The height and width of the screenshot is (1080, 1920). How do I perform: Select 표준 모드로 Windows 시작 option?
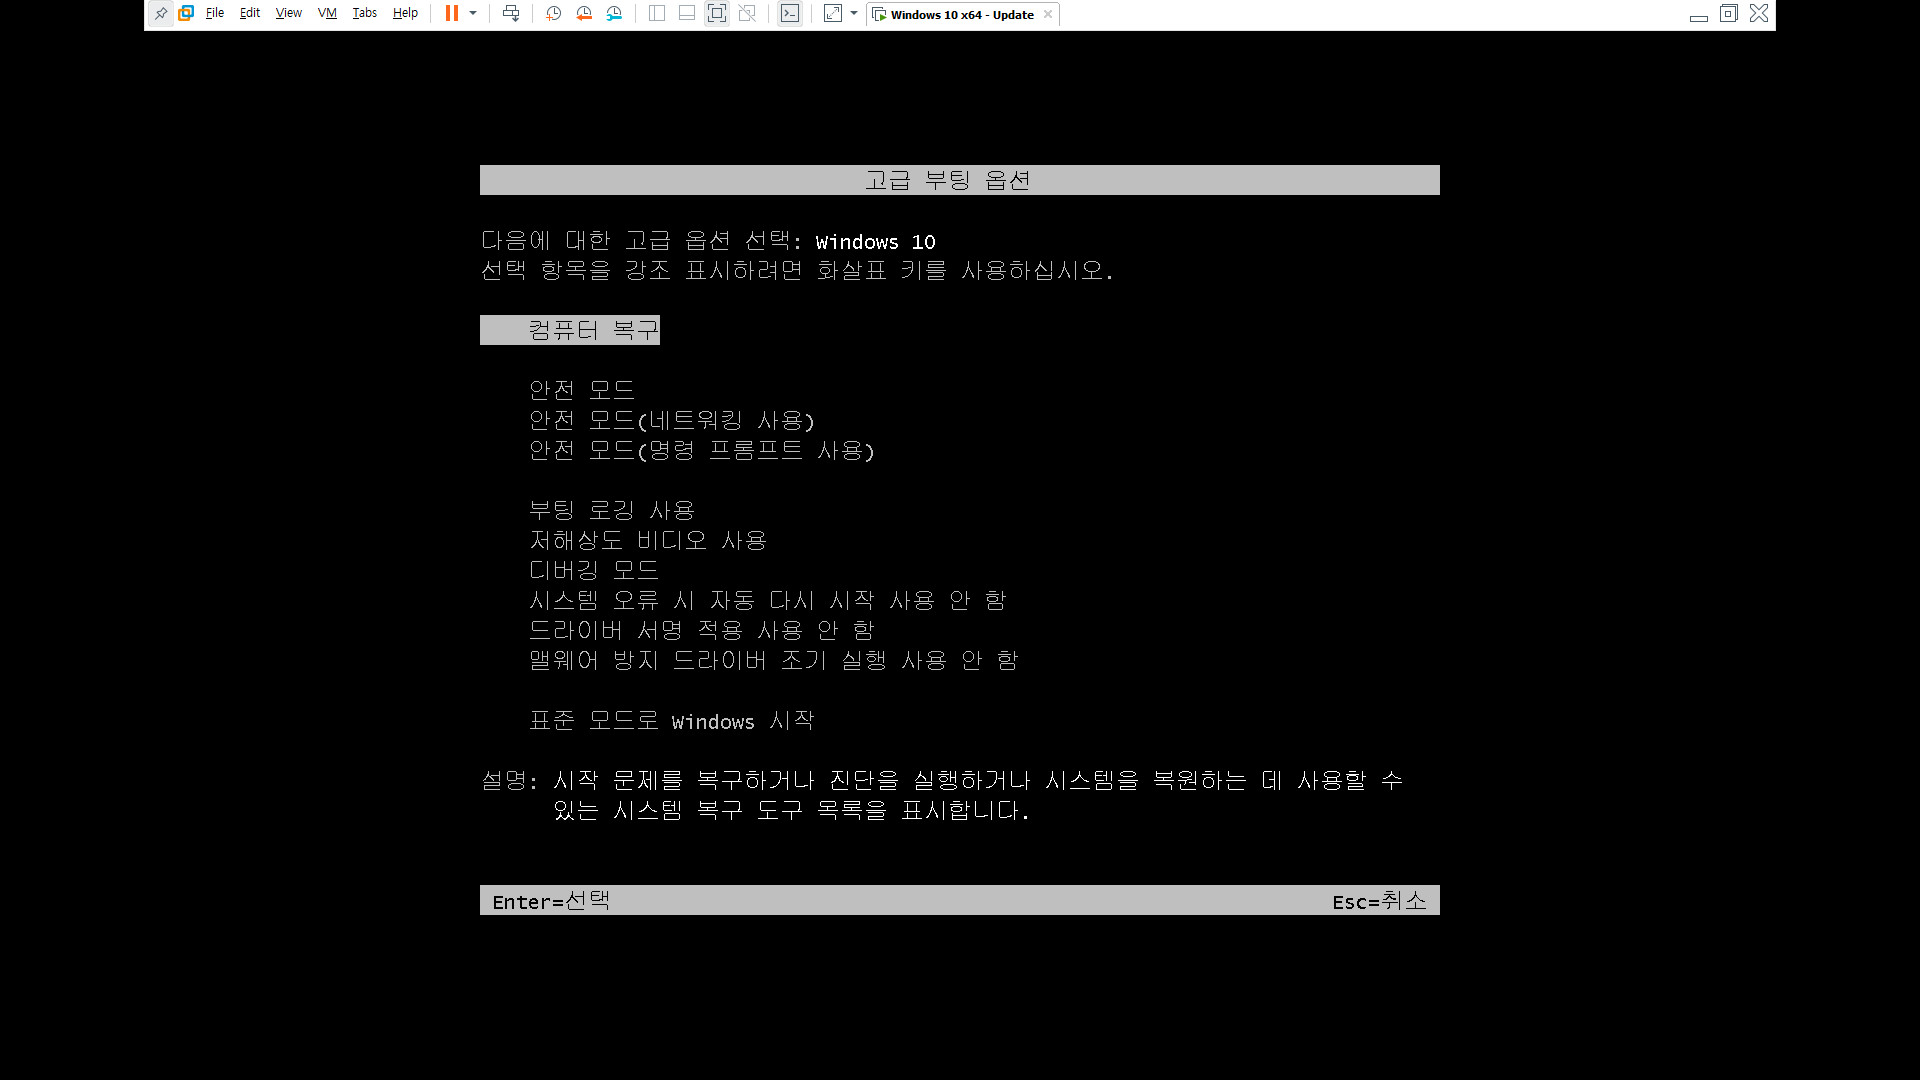coord(672,720)
